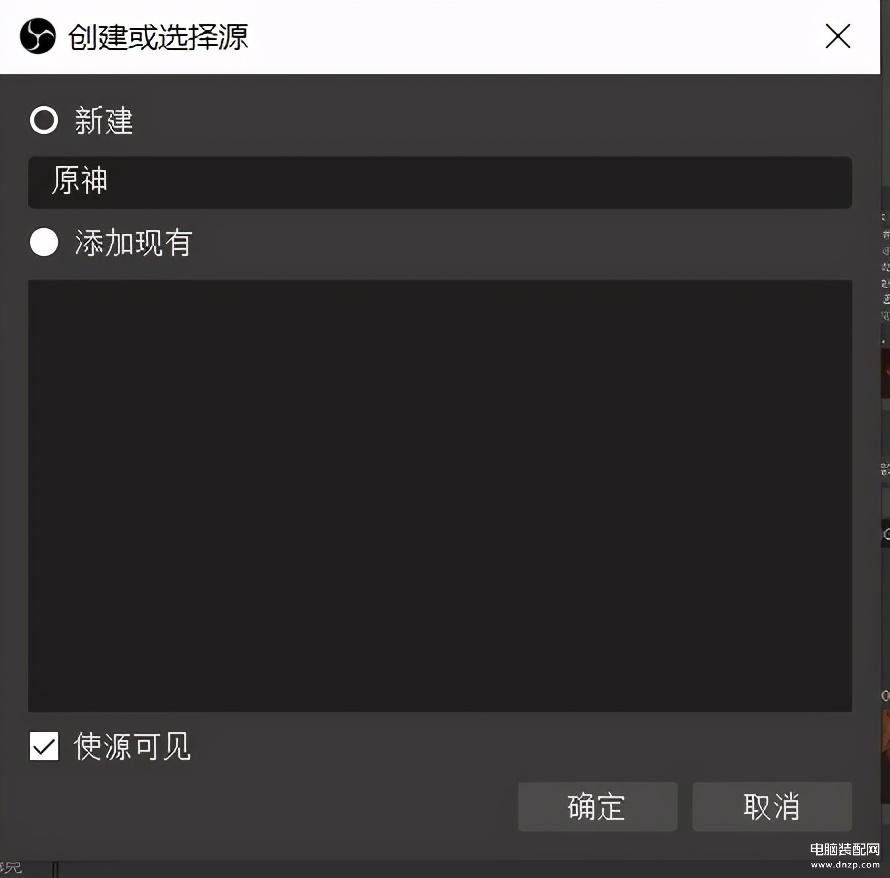This screenshot has height=878, width=890.
Task: Toggle the 使源可见 checkbox
Action: tap(44, 746)
